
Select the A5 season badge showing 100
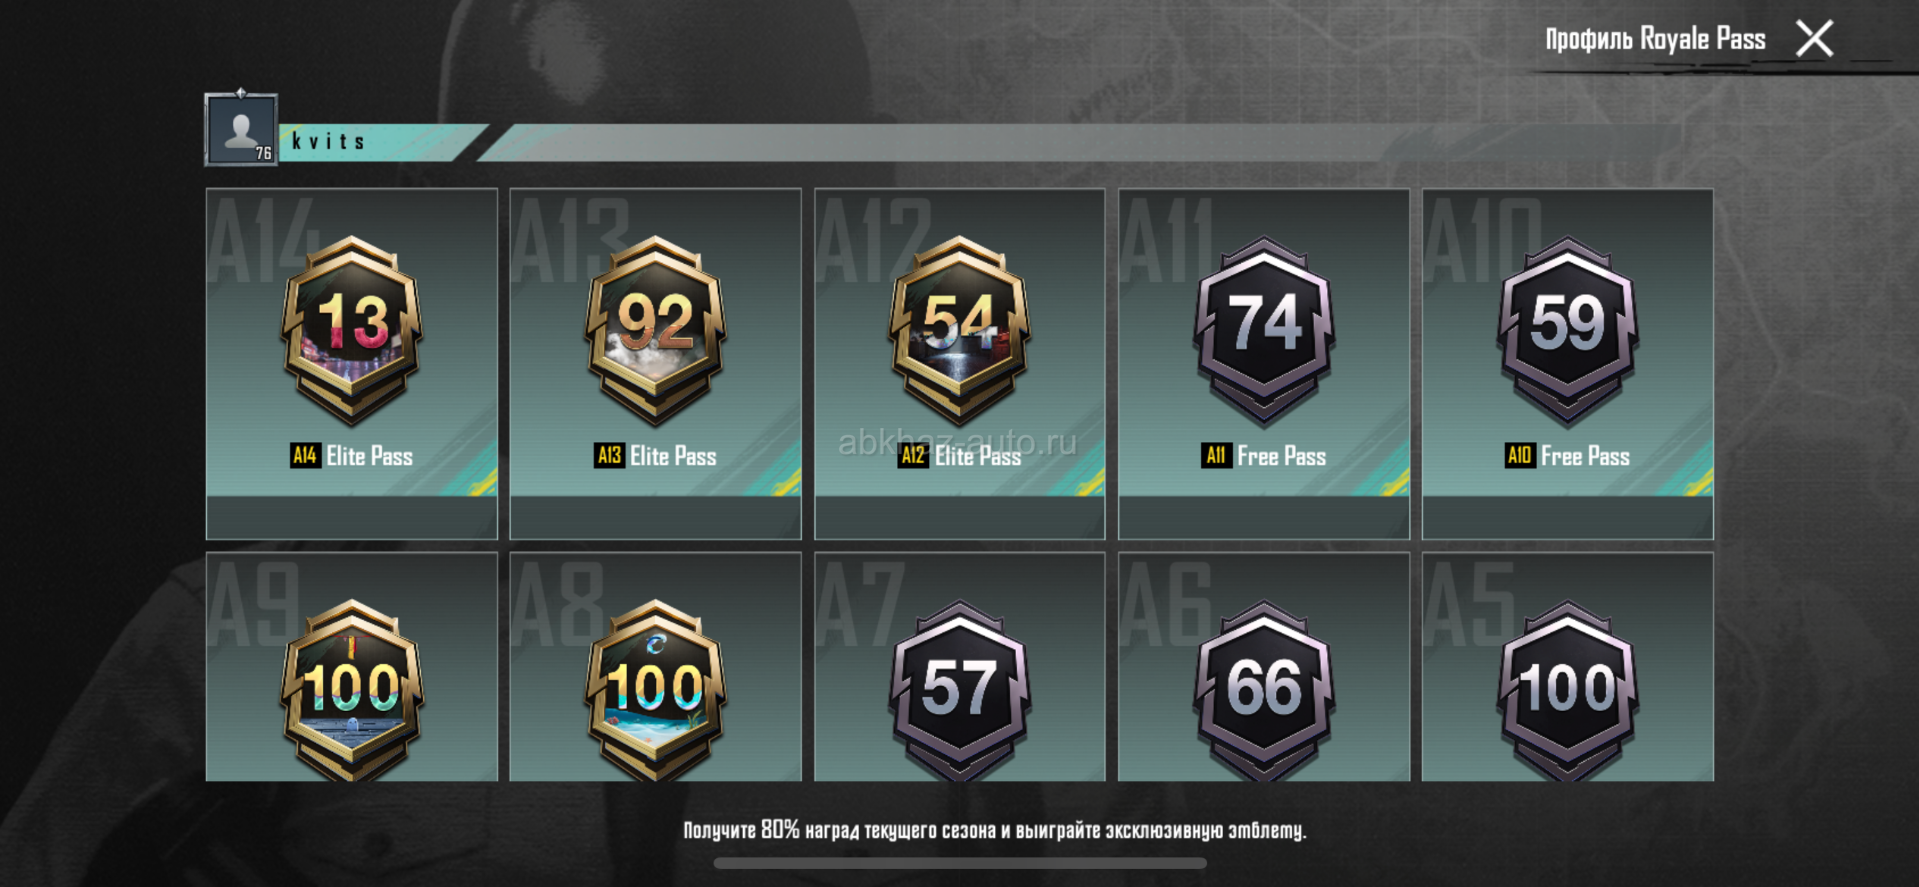pos(1568,690)
